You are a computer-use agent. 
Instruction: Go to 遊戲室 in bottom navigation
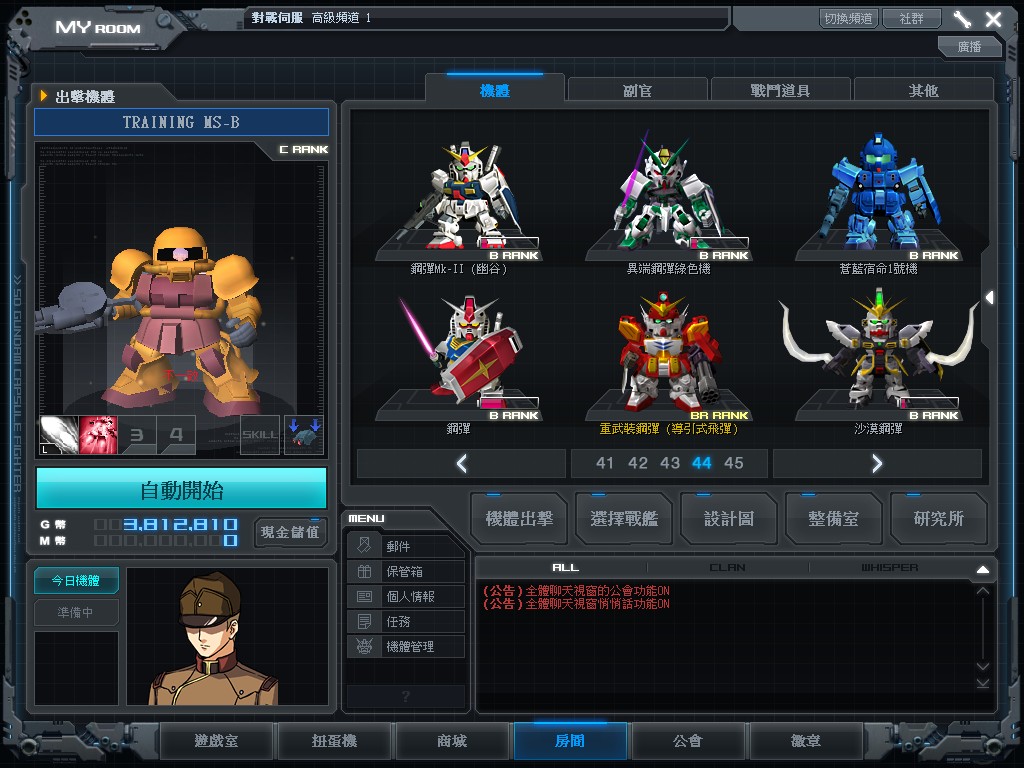tap(216, 741)
